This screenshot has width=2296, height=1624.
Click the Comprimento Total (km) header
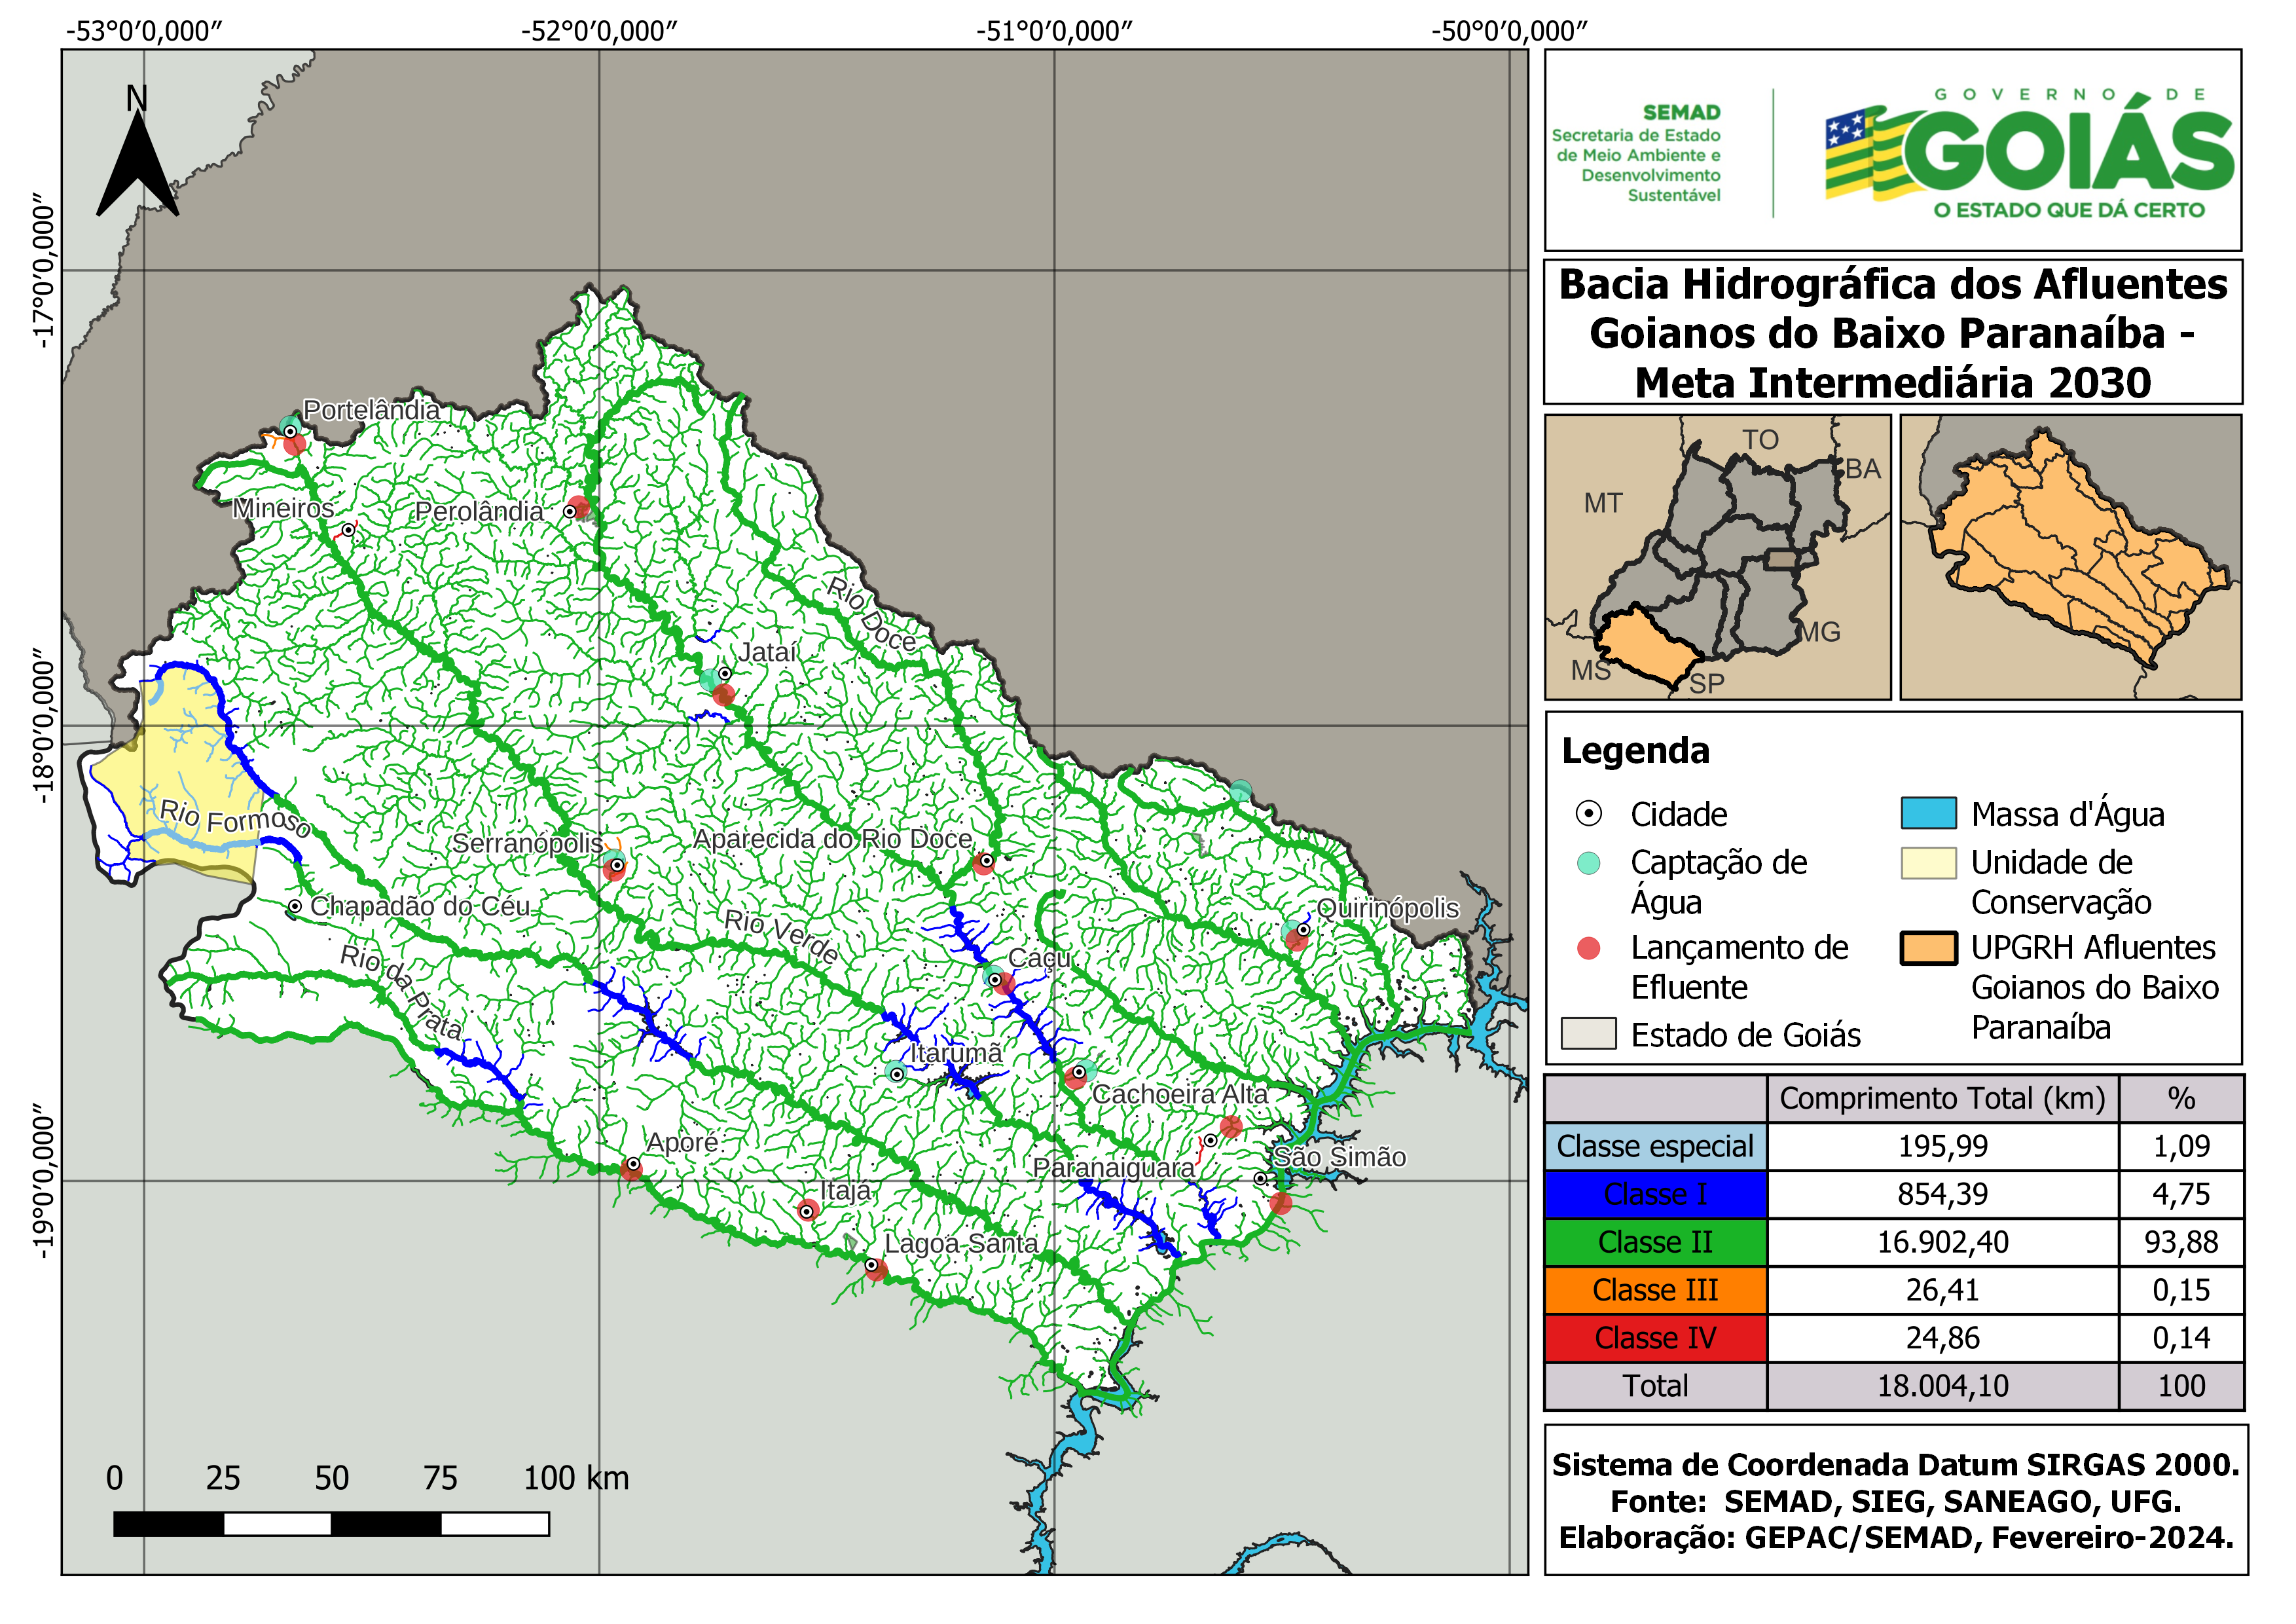tap(1942, 1098)
